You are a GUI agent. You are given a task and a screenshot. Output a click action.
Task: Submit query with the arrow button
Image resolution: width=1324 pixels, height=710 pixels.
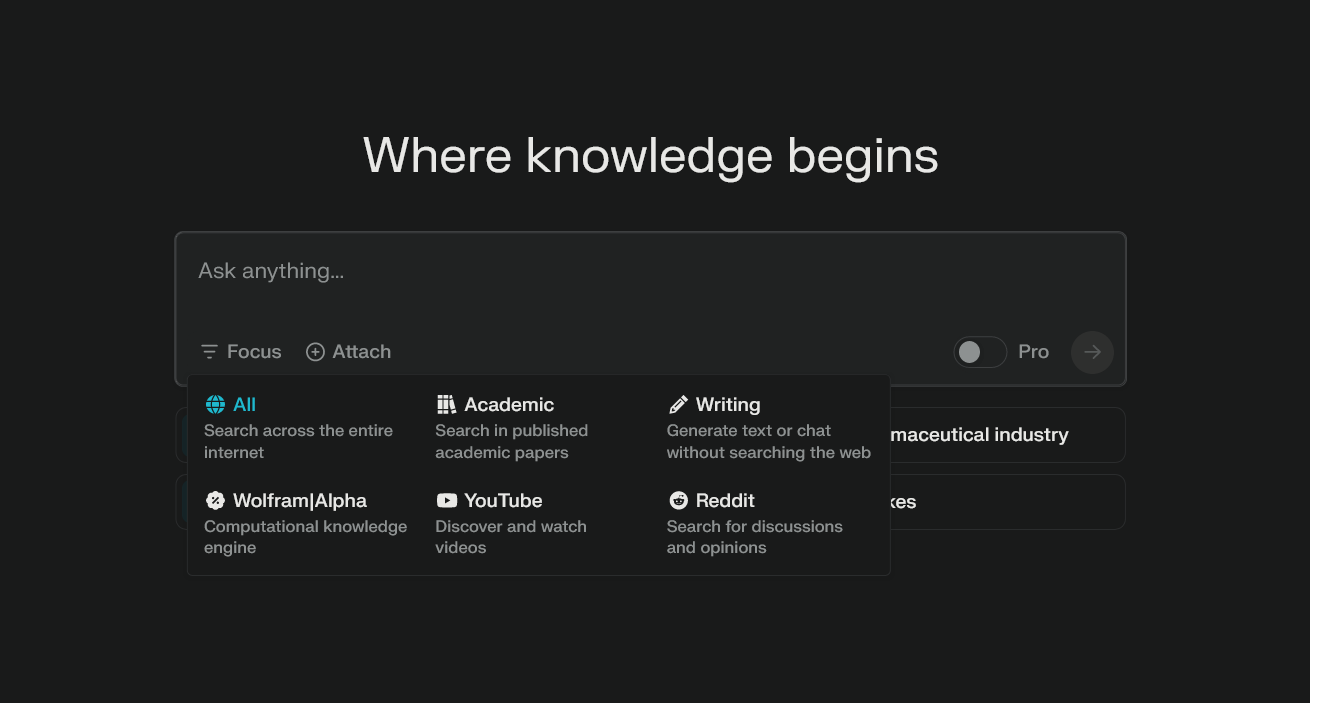(1092, 352)
